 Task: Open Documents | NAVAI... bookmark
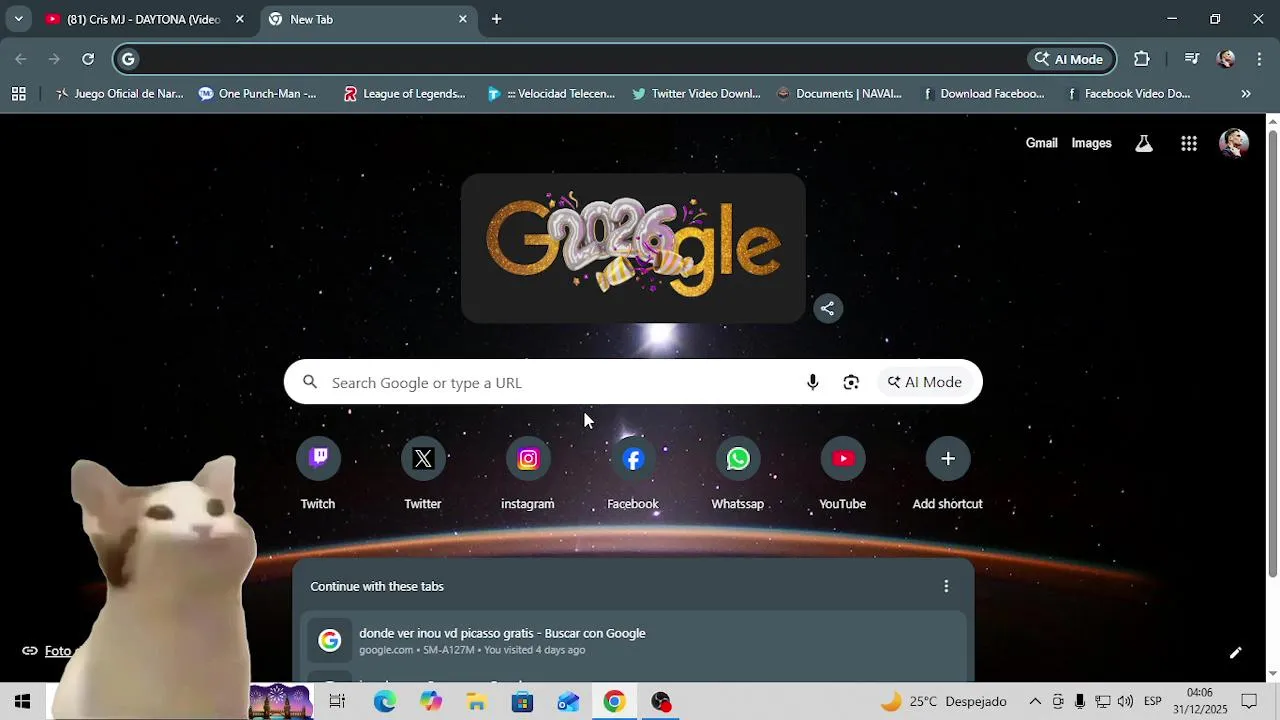[x=839, y=94]
